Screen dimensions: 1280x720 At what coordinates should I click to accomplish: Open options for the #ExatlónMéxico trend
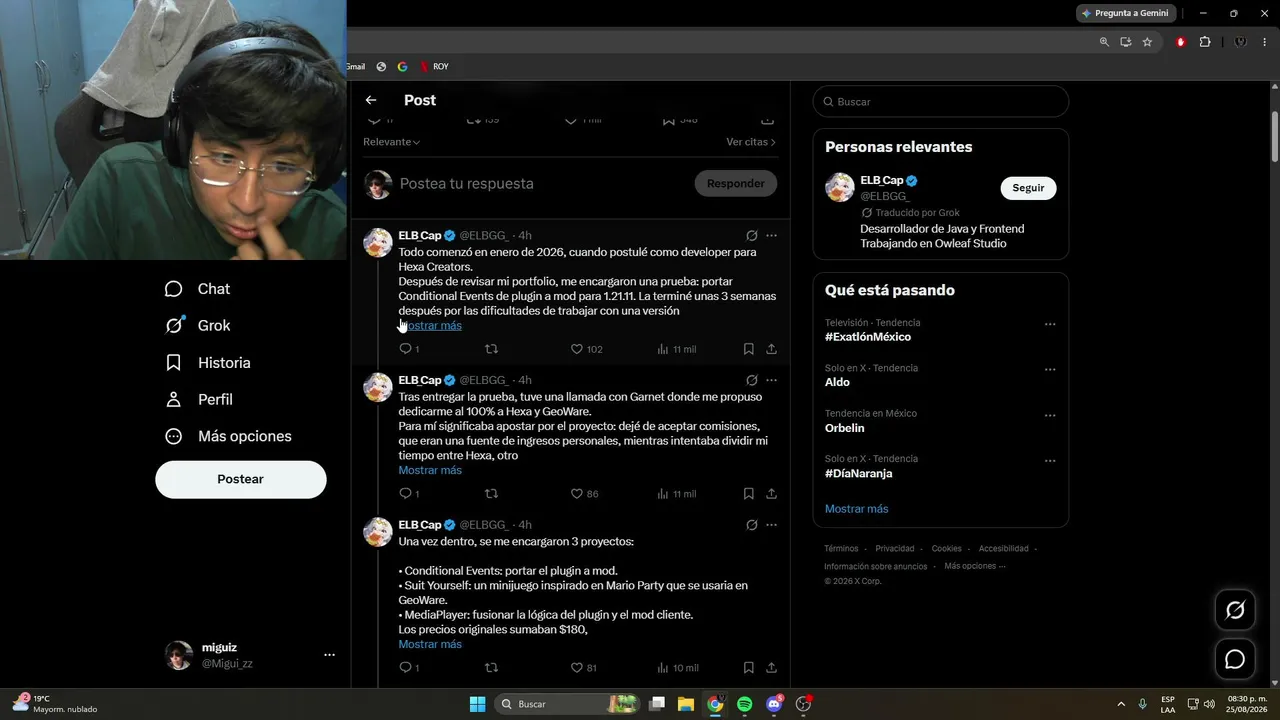[1050, 324]
